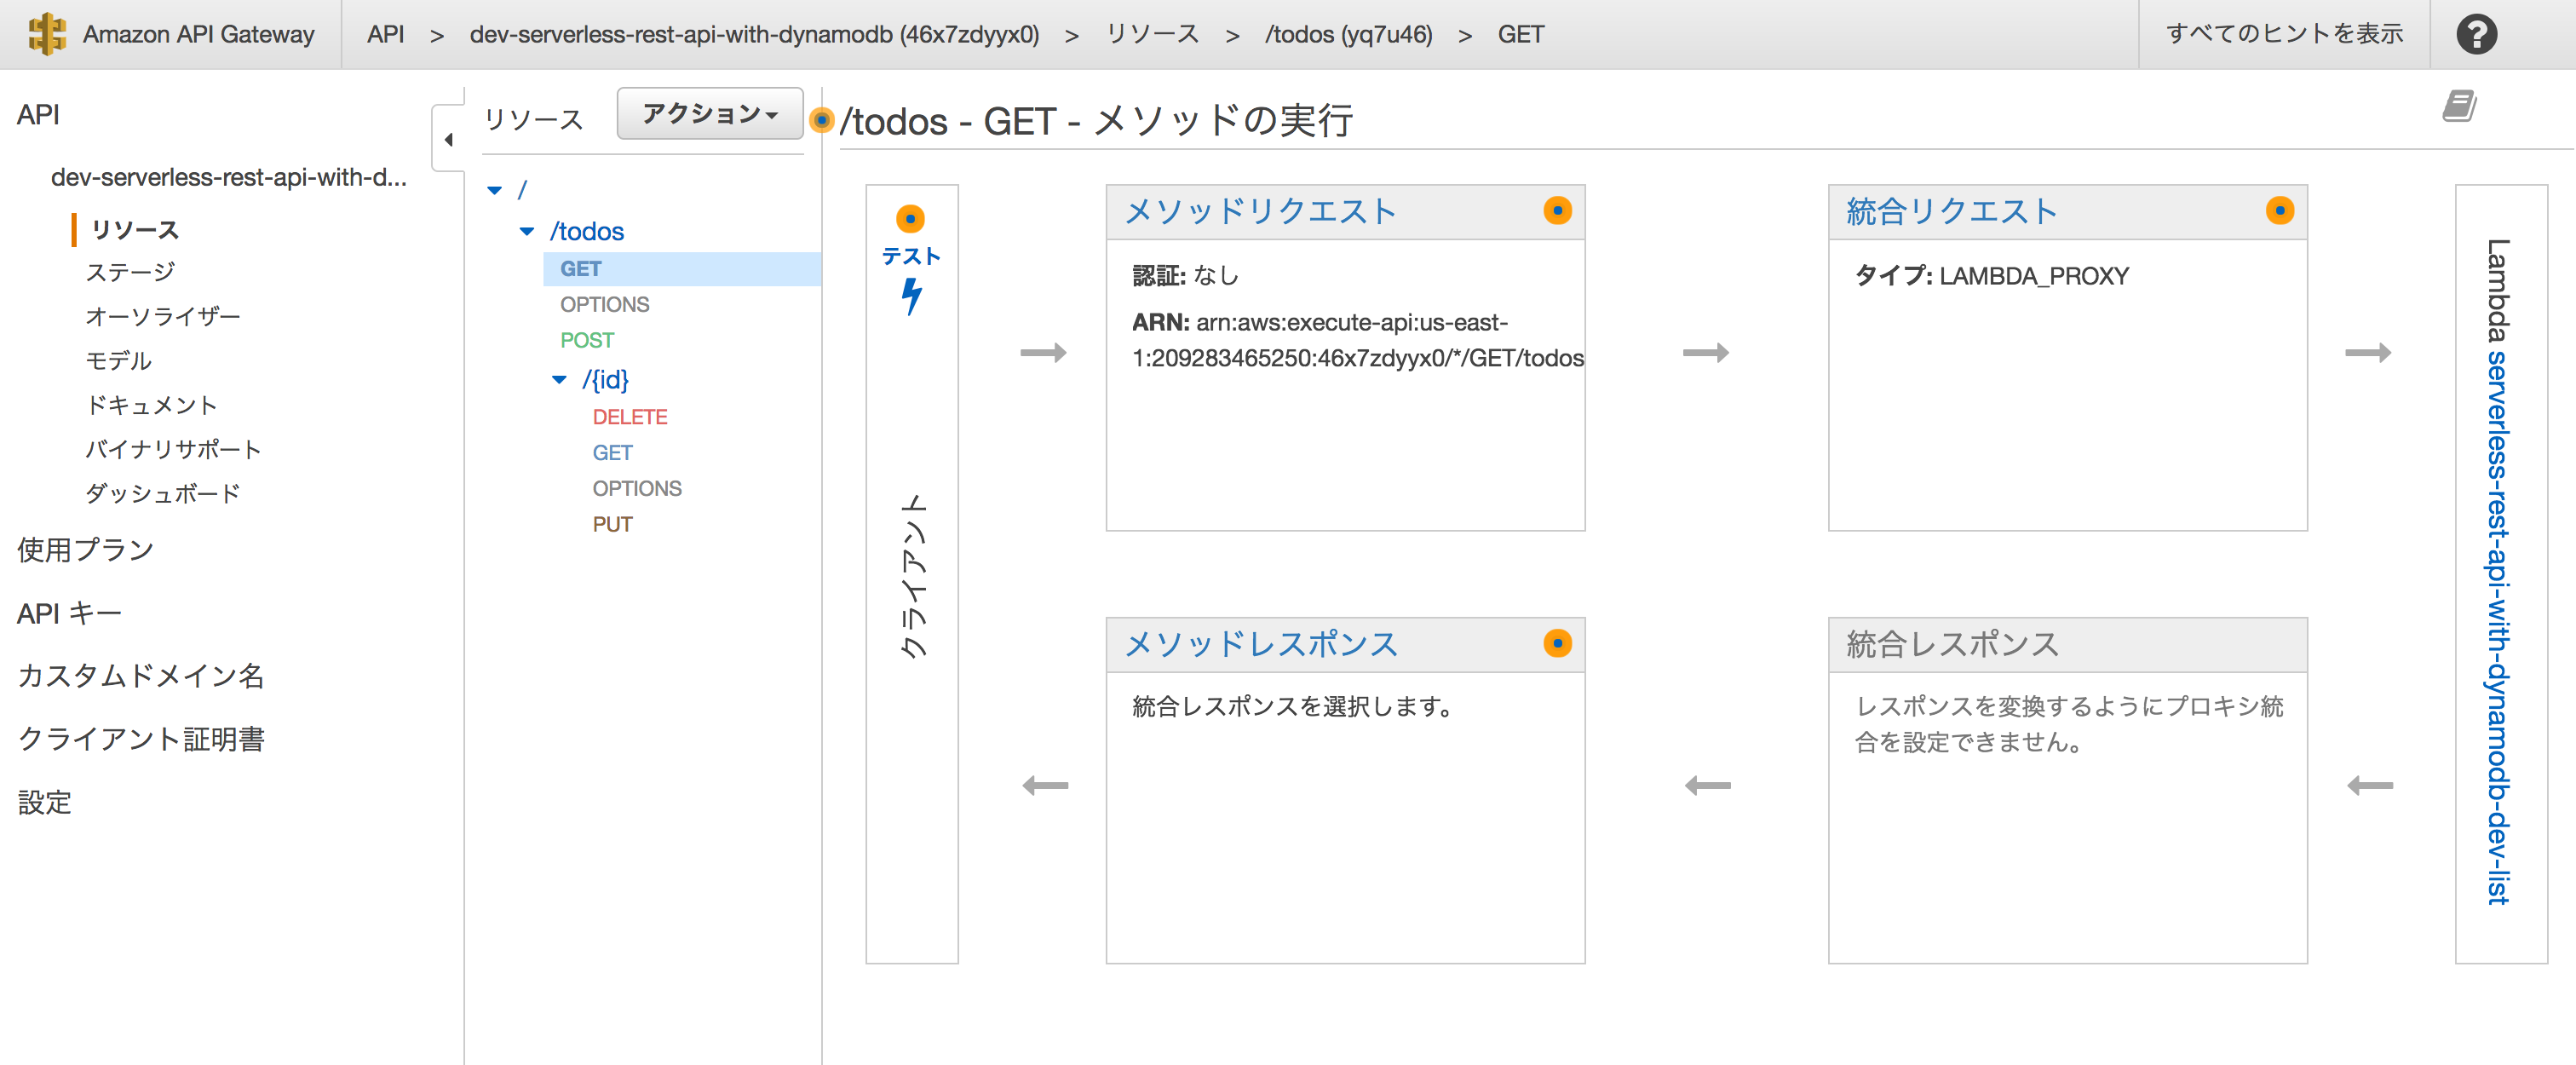The height and width of the screenshot is (1065, 2576).
Task: Click テスト link in client panel
Action: (x=911, y=256)
